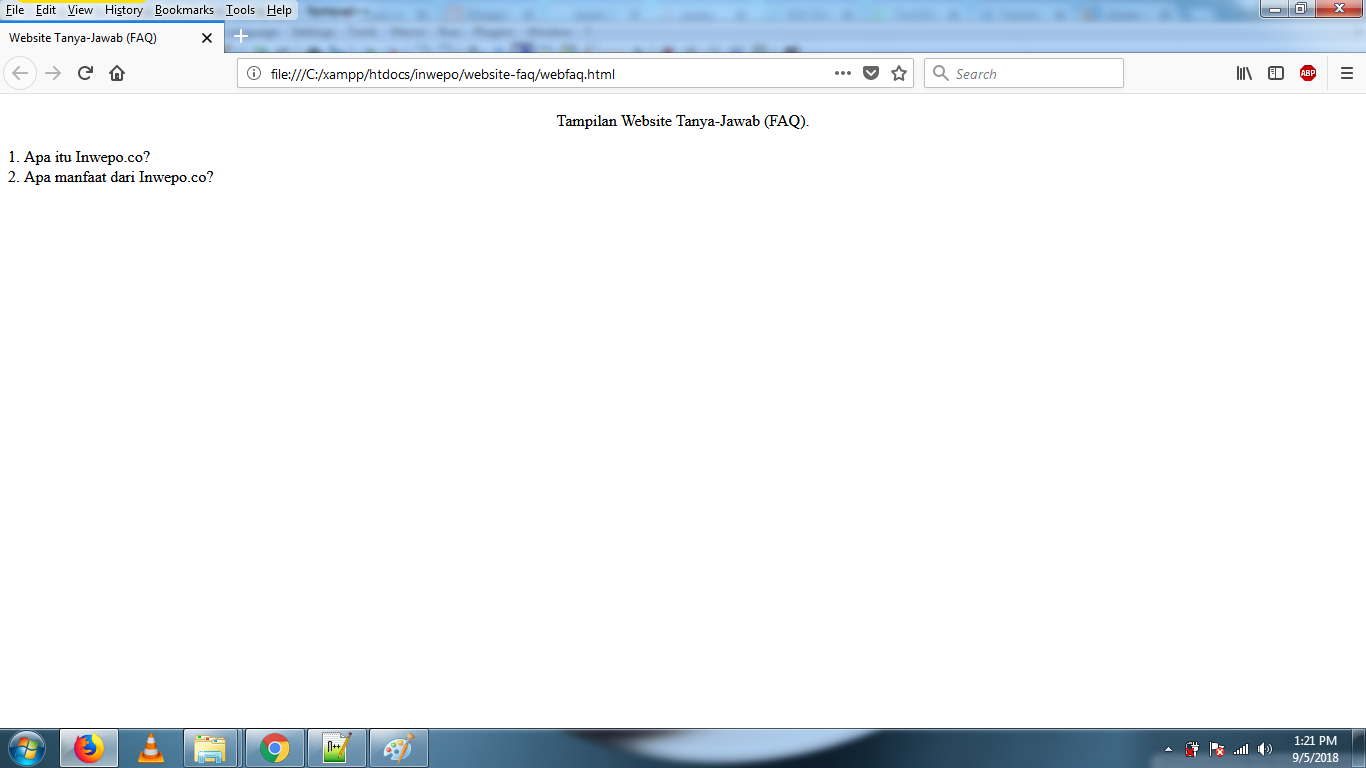Go to the Firefox home page
Screen dimensions: 1366x768
pos(117,73)
